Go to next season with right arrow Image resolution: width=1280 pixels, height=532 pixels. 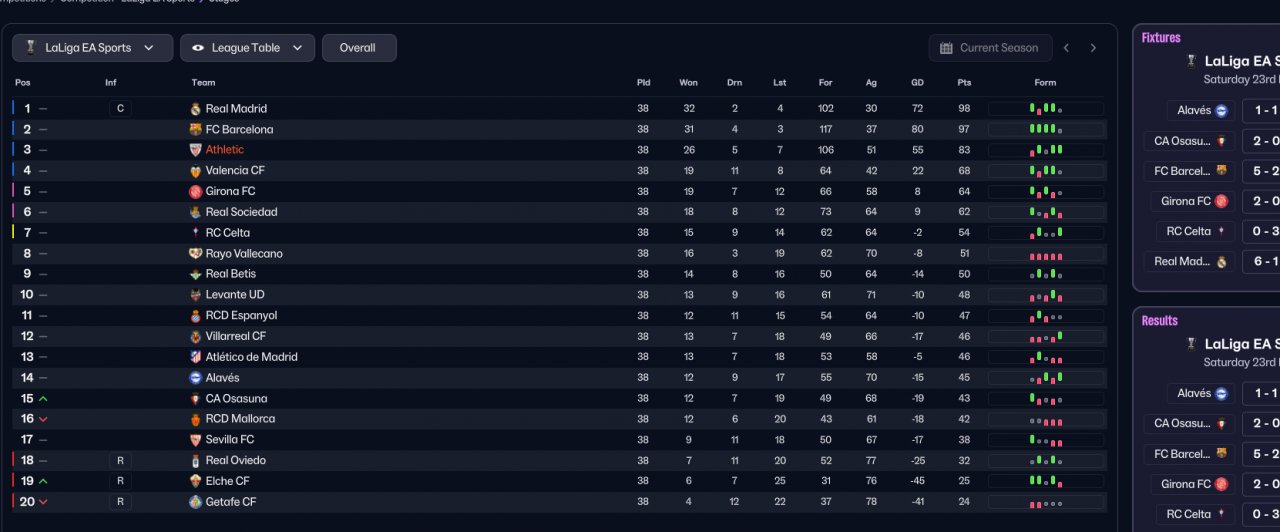1093,48
